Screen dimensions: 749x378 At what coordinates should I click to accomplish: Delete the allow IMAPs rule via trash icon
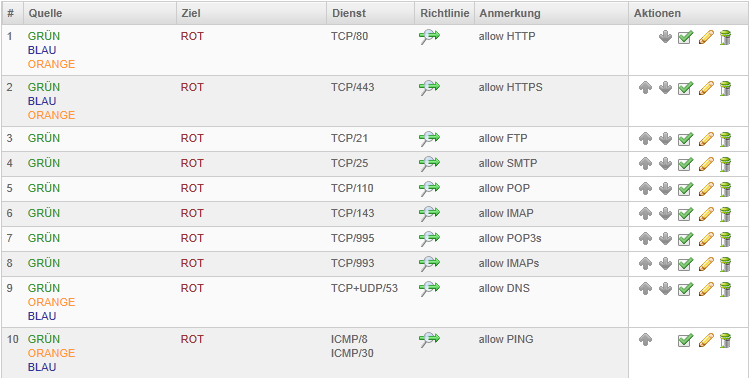click(x=725, y=264)
